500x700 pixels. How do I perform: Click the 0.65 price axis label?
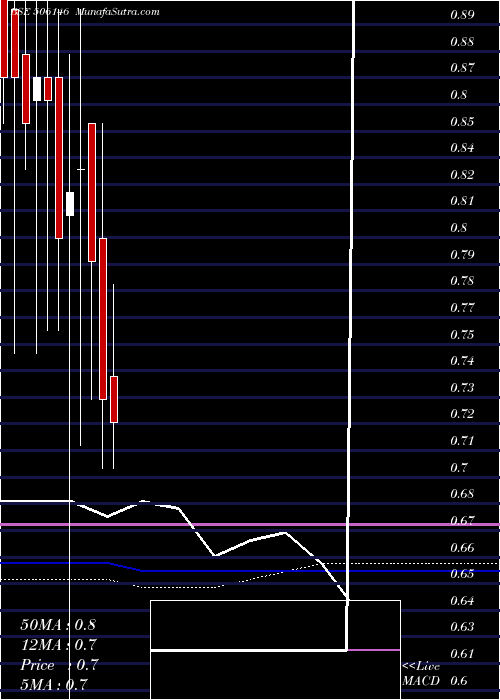[462, 574]
